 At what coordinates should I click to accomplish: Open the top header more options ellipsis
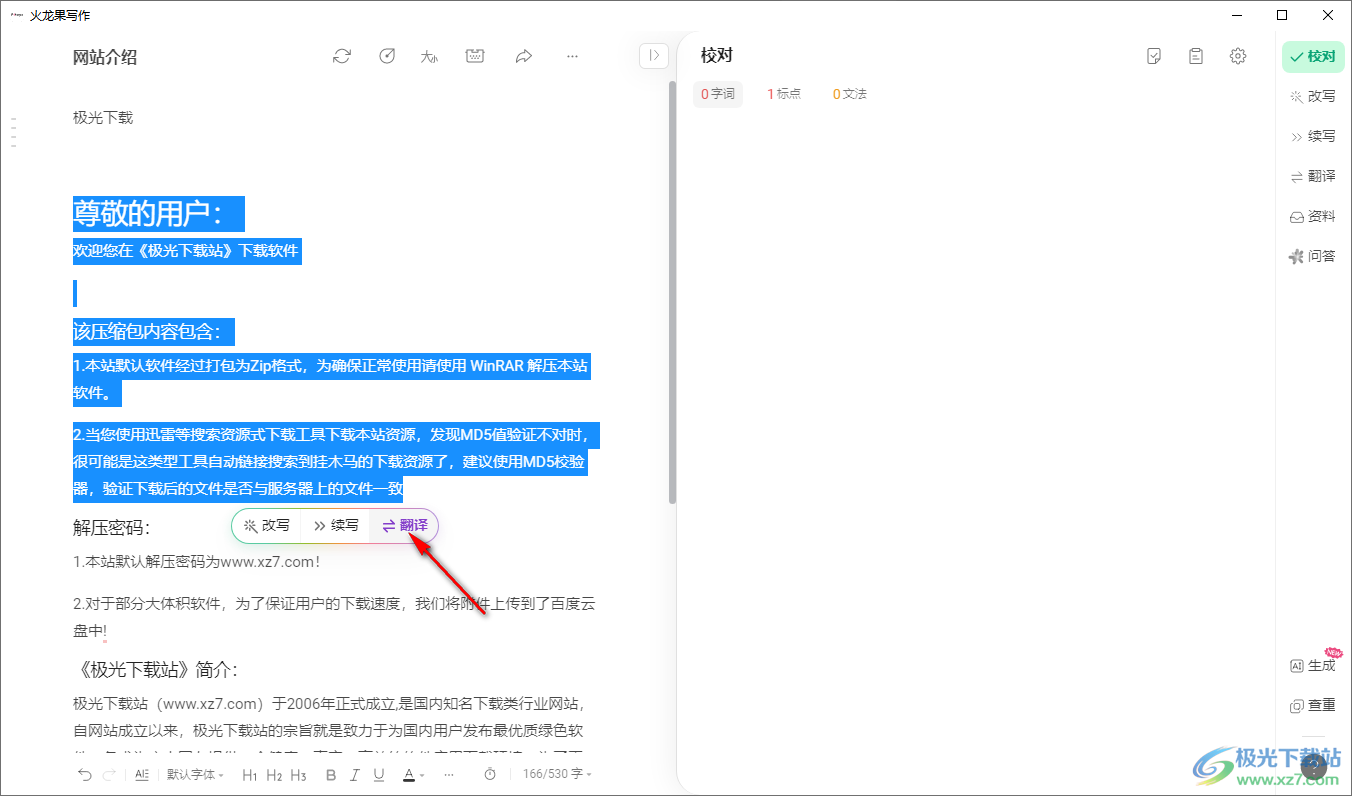572,57
